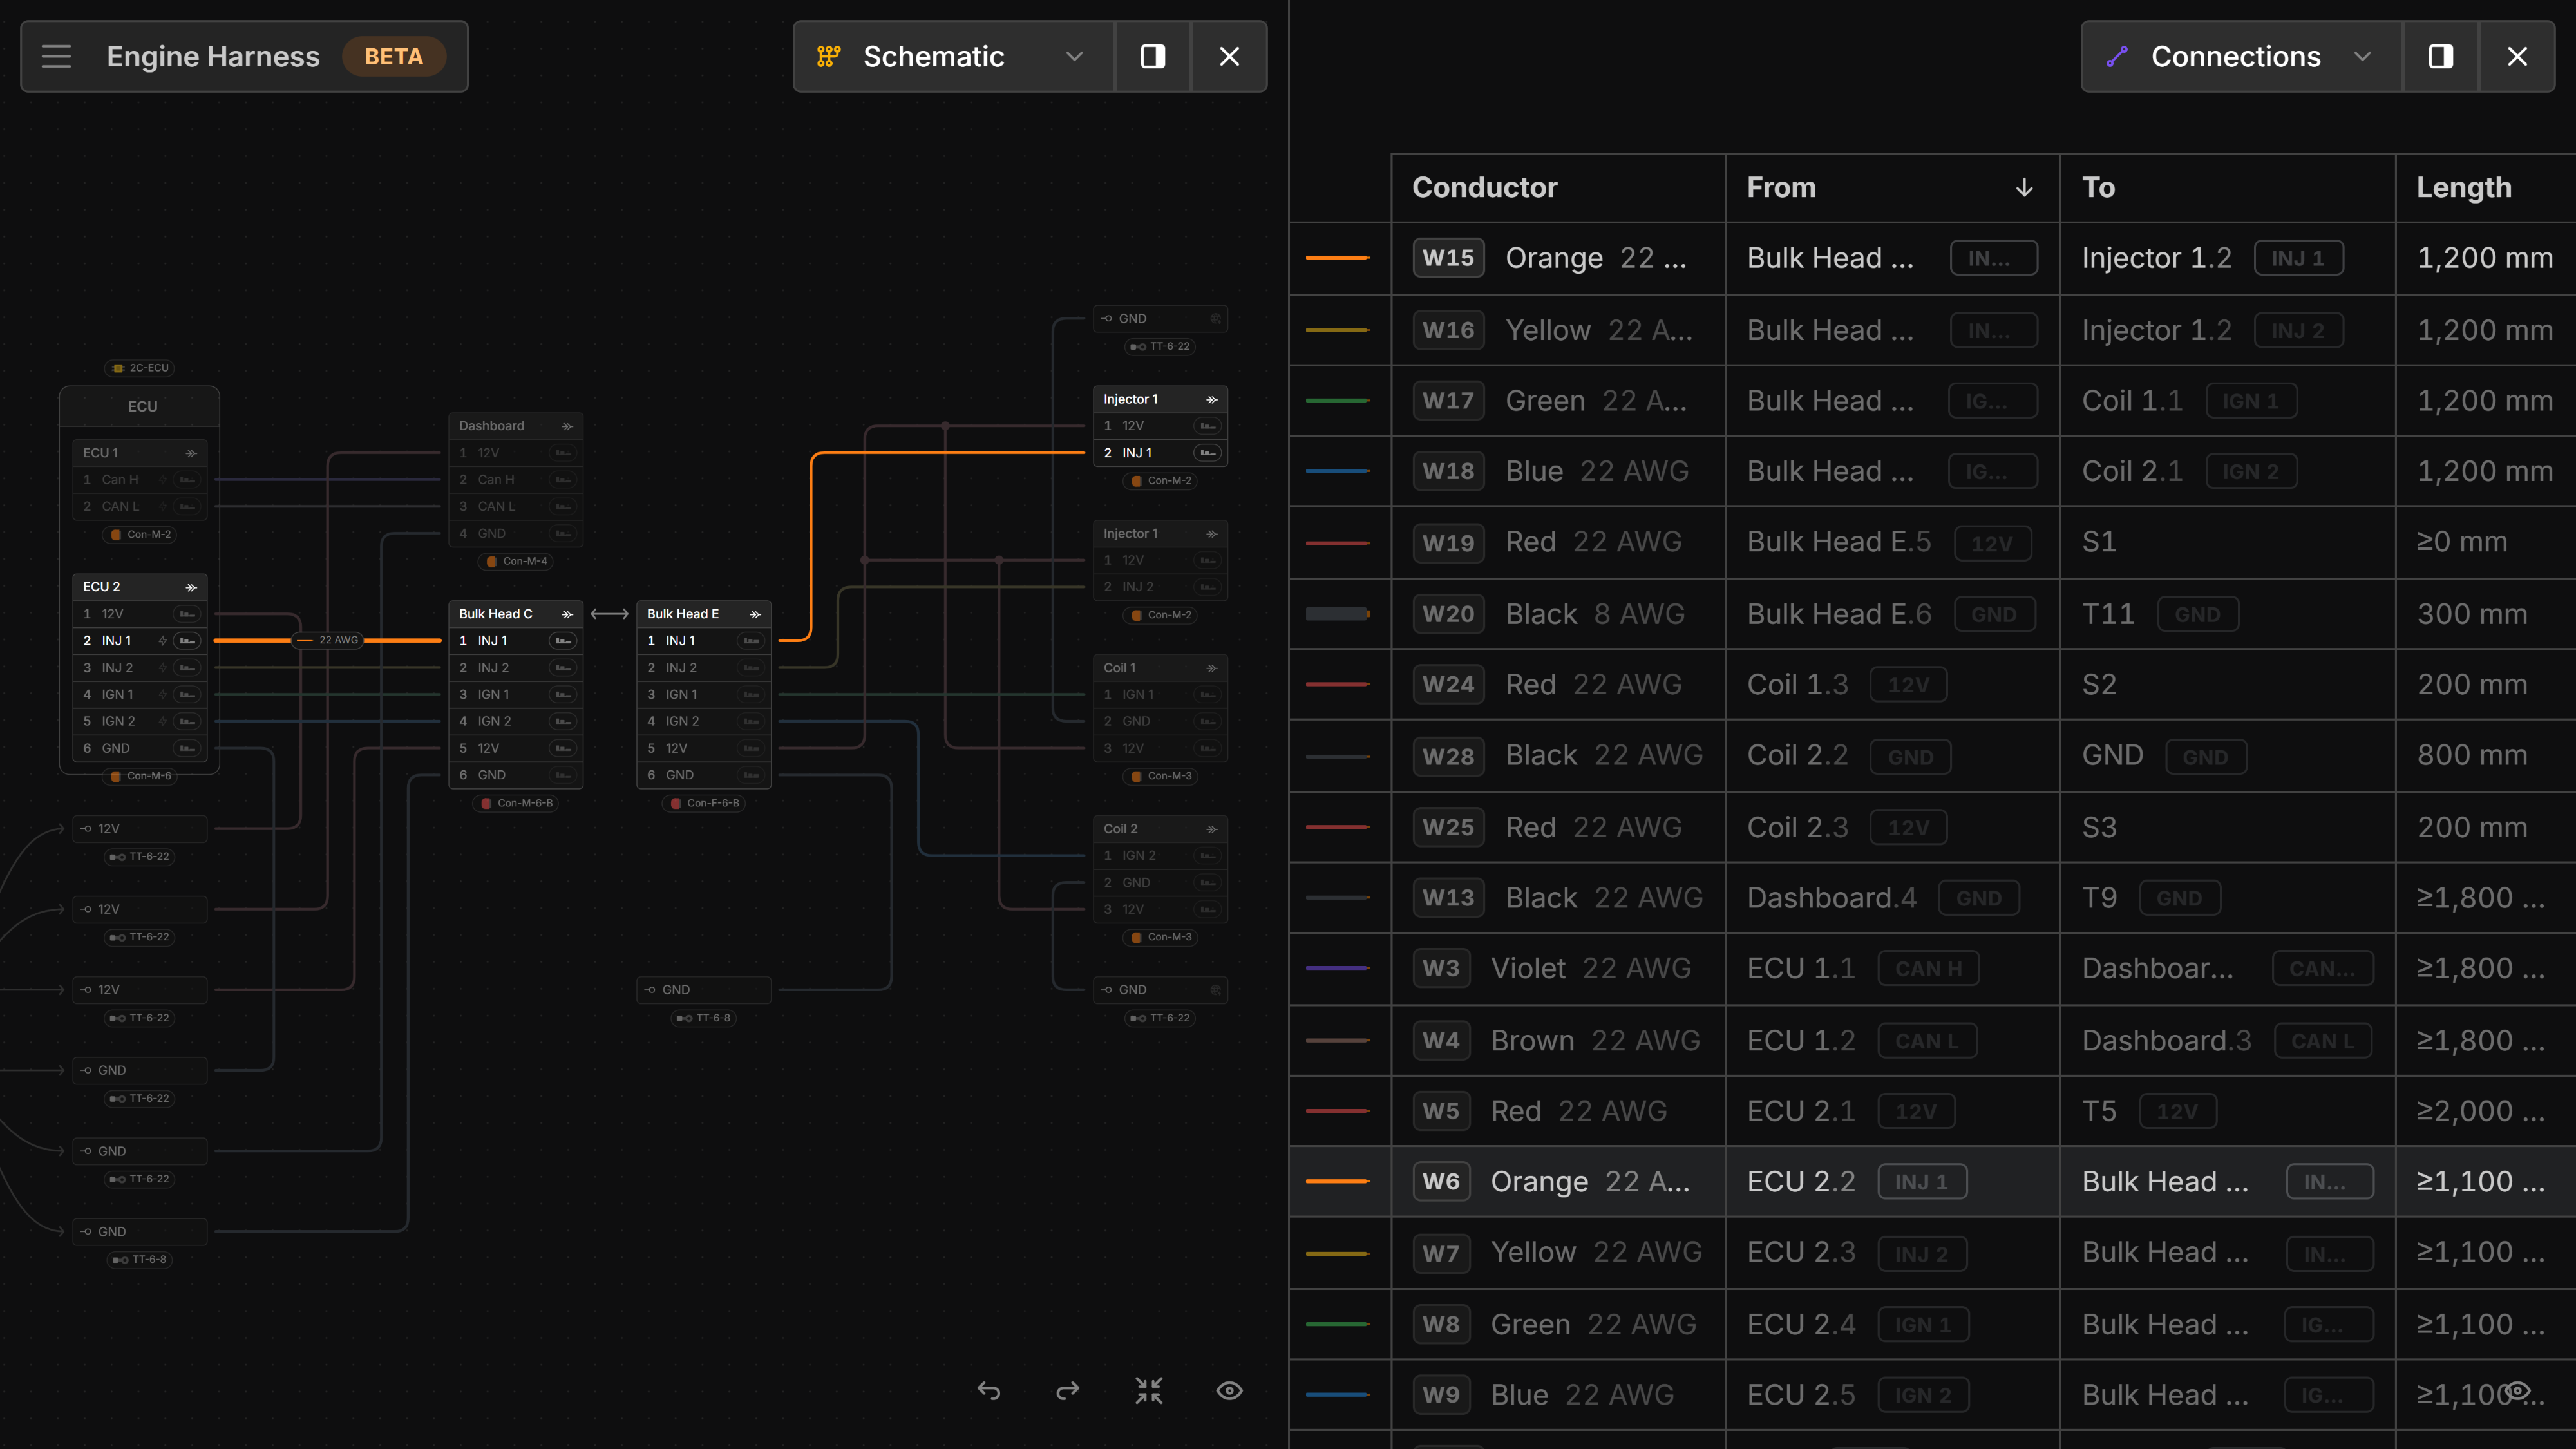Click the bidirectional bulkhead link arrow
Image resolution: width=2576 pixels, height=1449 pixels.
tap(609, 614)
